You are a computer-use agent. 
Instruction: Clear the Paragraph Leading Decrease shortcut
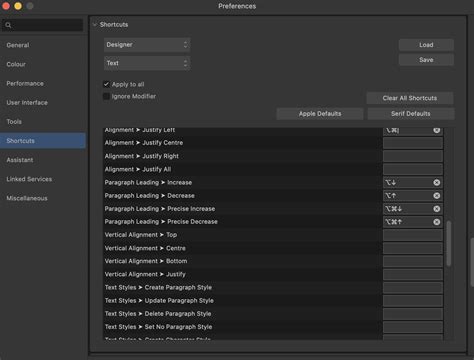pyautogui.click(x=436, y=196)
